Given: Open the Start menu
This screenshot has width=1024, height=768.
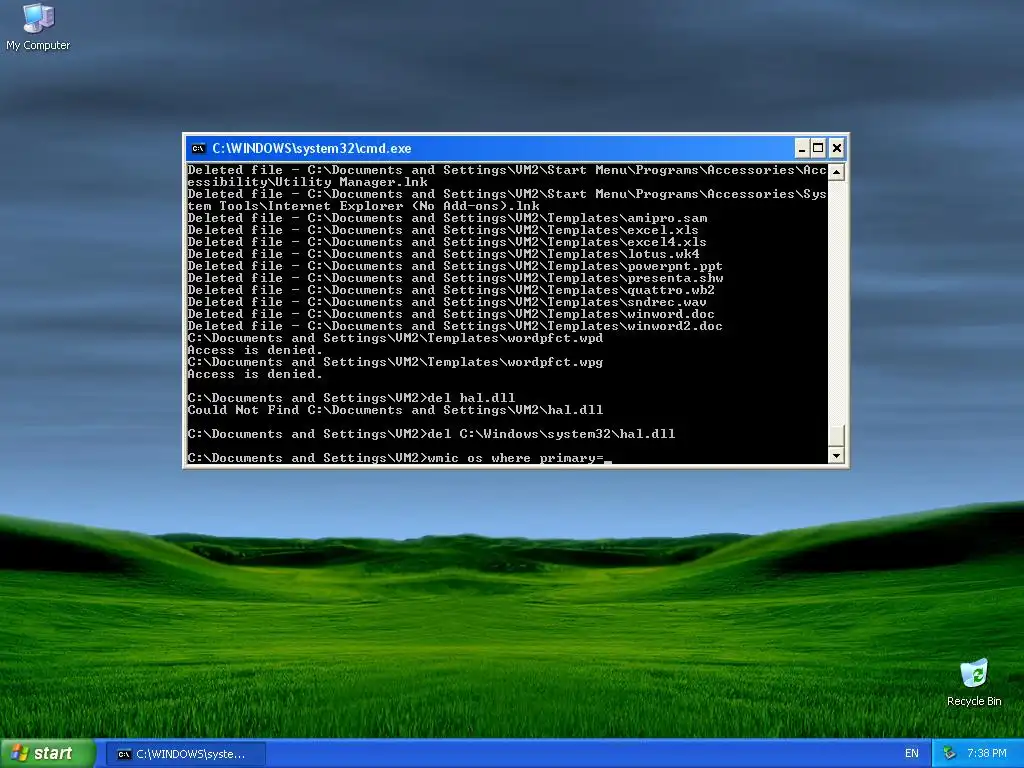Looking at the screenshot, I should pos(48,754).
